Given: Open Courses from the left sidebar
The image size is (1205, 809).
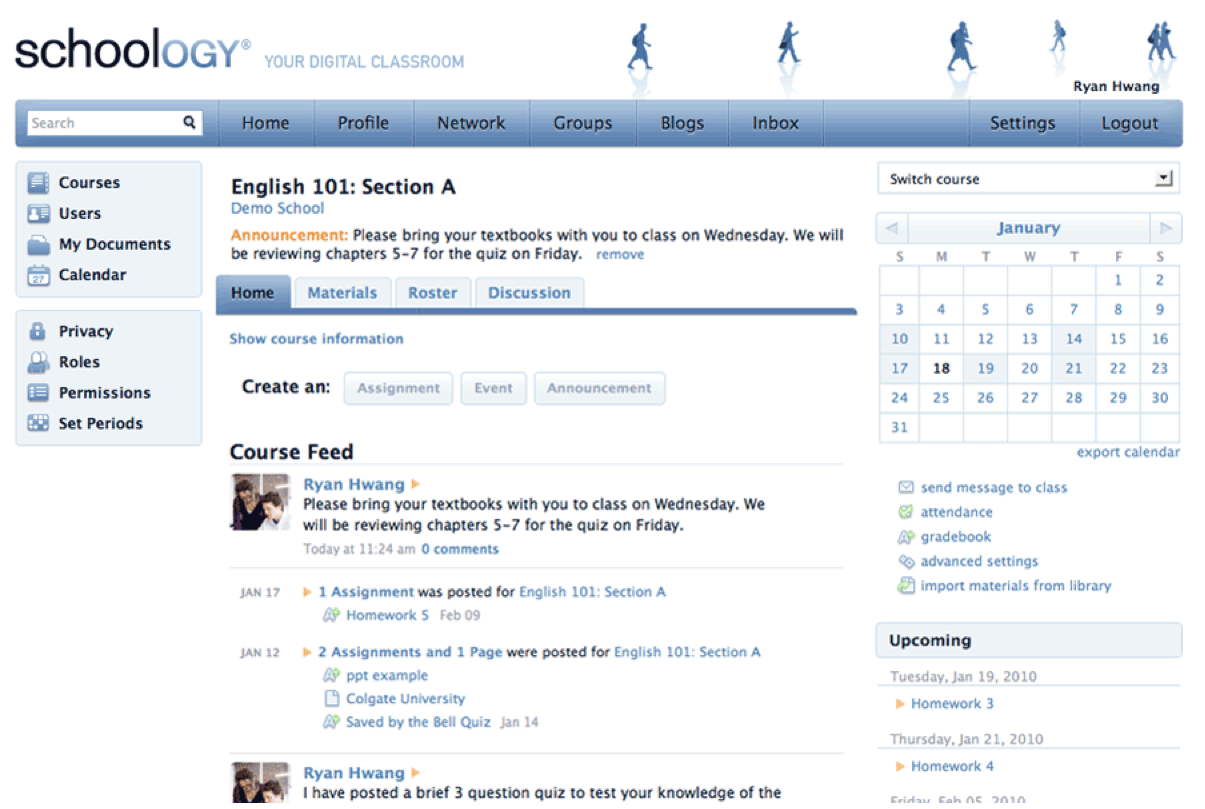Looking at the screenshot, I should [37, 182].
